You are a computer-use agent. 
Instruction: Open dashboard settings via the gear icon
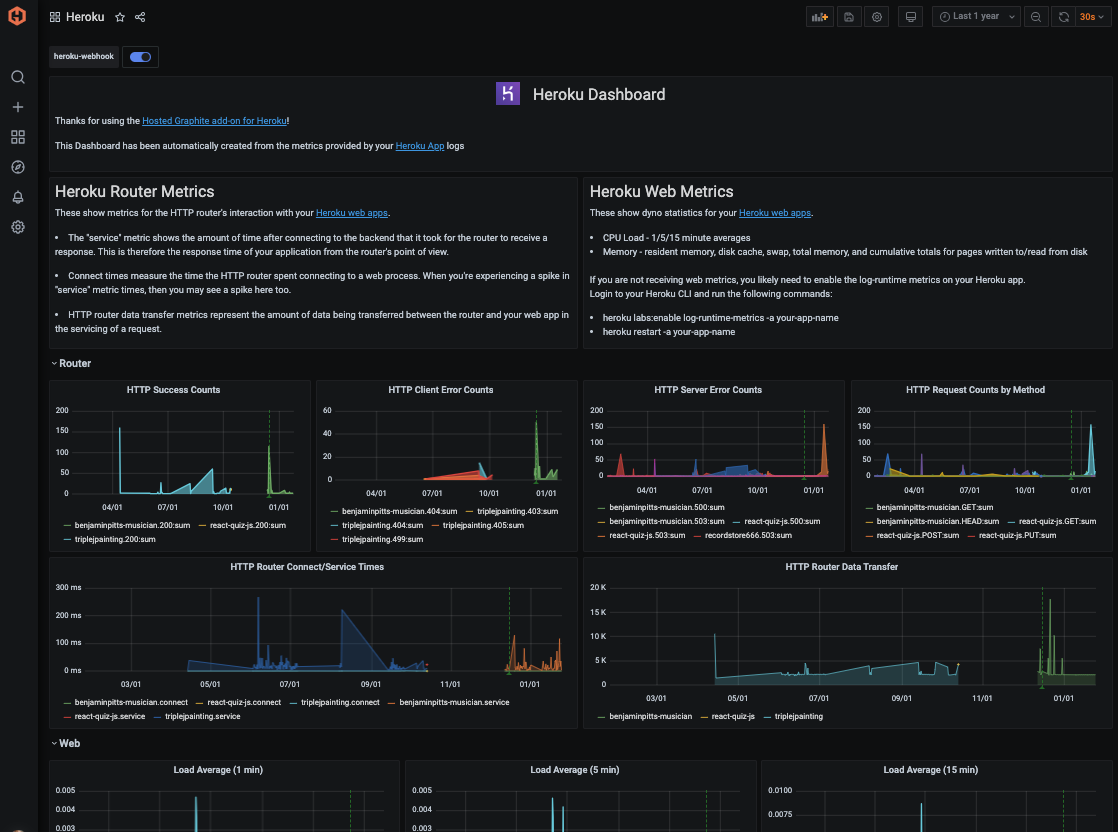pyautogui.click(x=877, y=17)
